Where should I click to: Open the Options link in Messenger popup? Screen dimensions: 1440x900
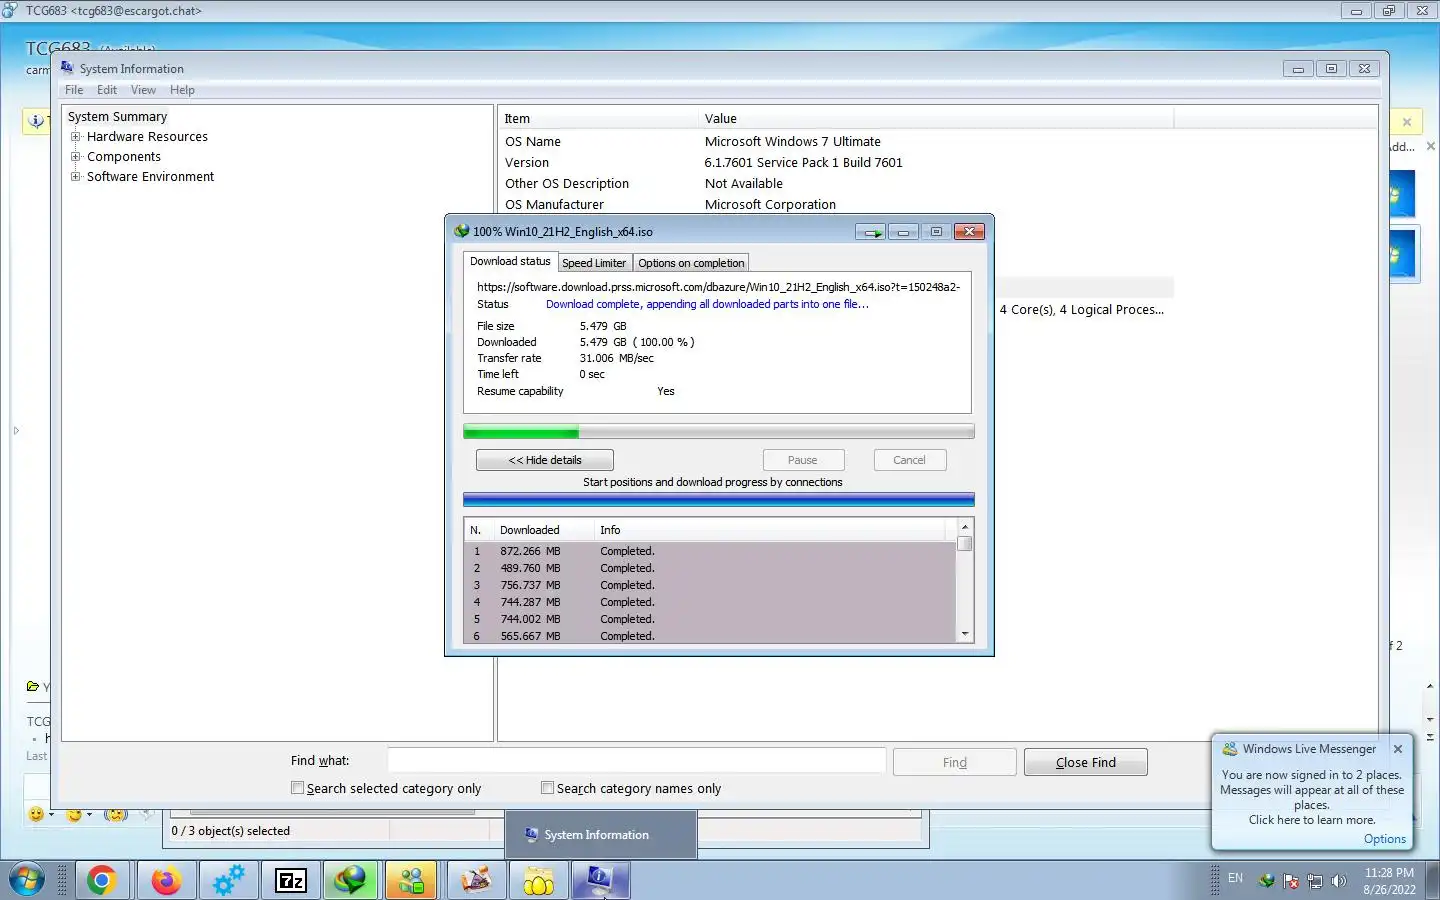coord(1385,839)
